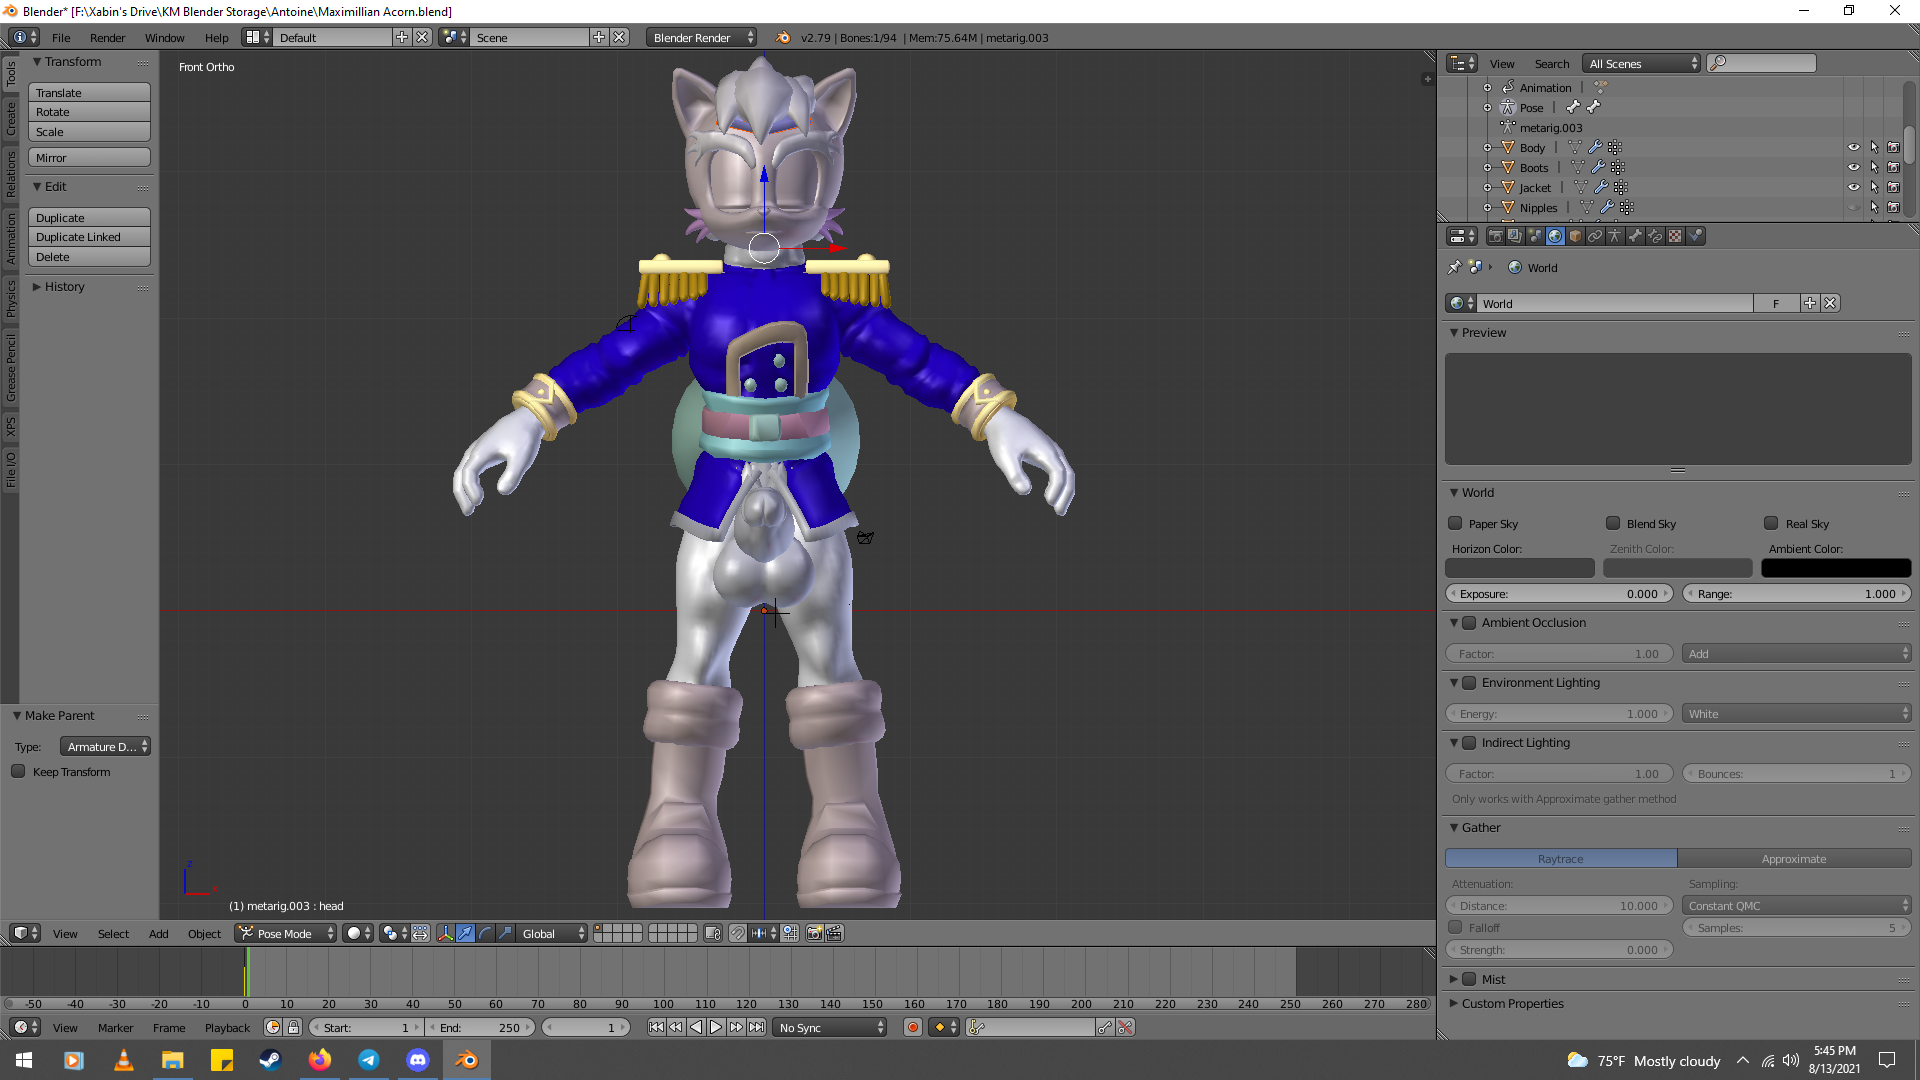Enable Environment Lighting checkbox
Image resolution: width=1920 pixels, height=1080 pixels.
(x=1469, y=682)
